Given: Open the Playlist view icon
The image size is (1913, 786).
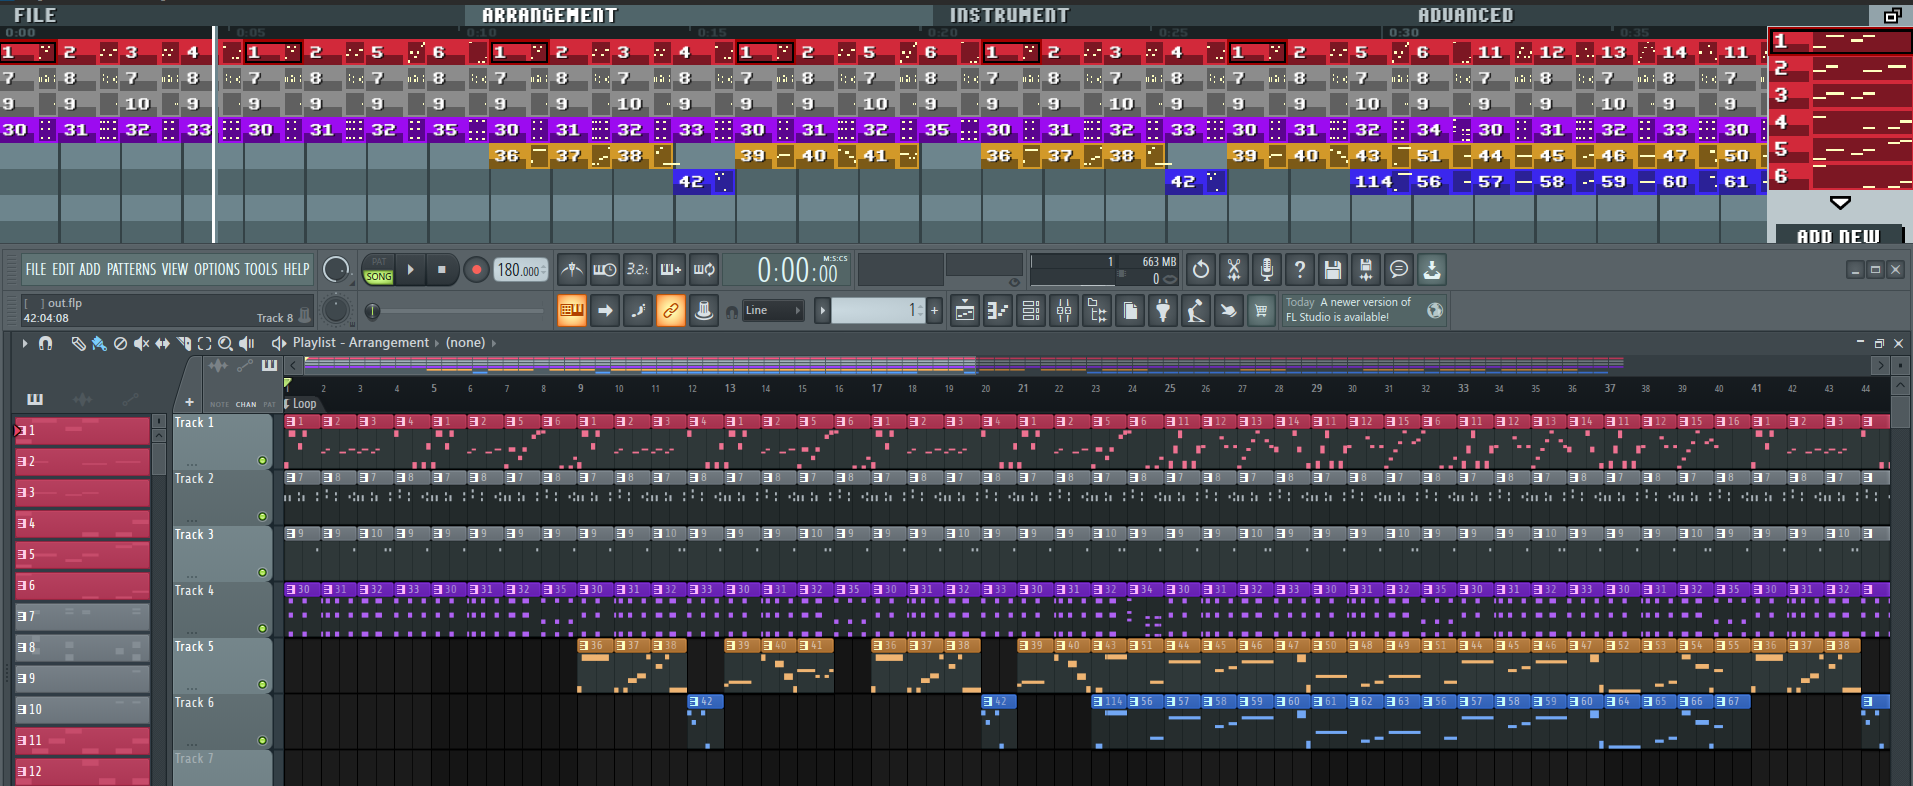Looking at the screenshot, I should [965, 311].
